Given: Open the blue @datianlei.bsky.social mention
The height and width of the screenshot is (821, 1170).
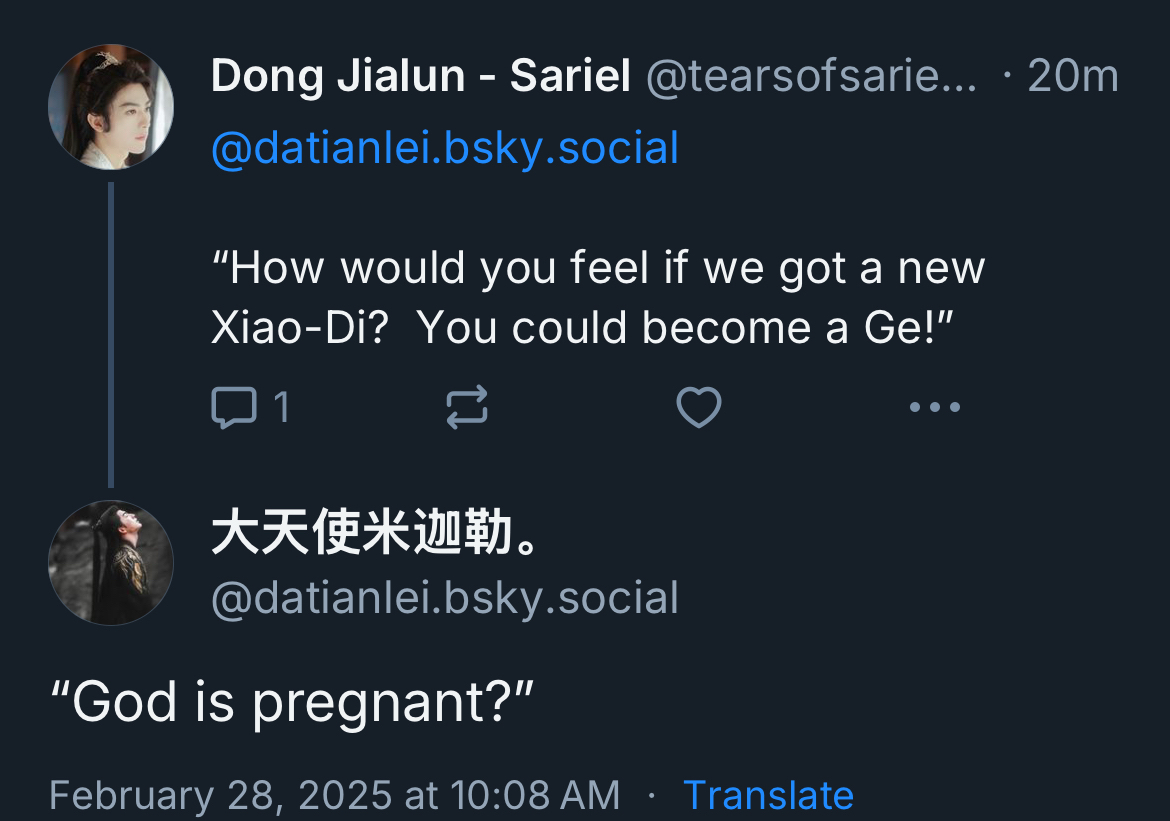Looking at the screenshot, I should tap(445, 148).
